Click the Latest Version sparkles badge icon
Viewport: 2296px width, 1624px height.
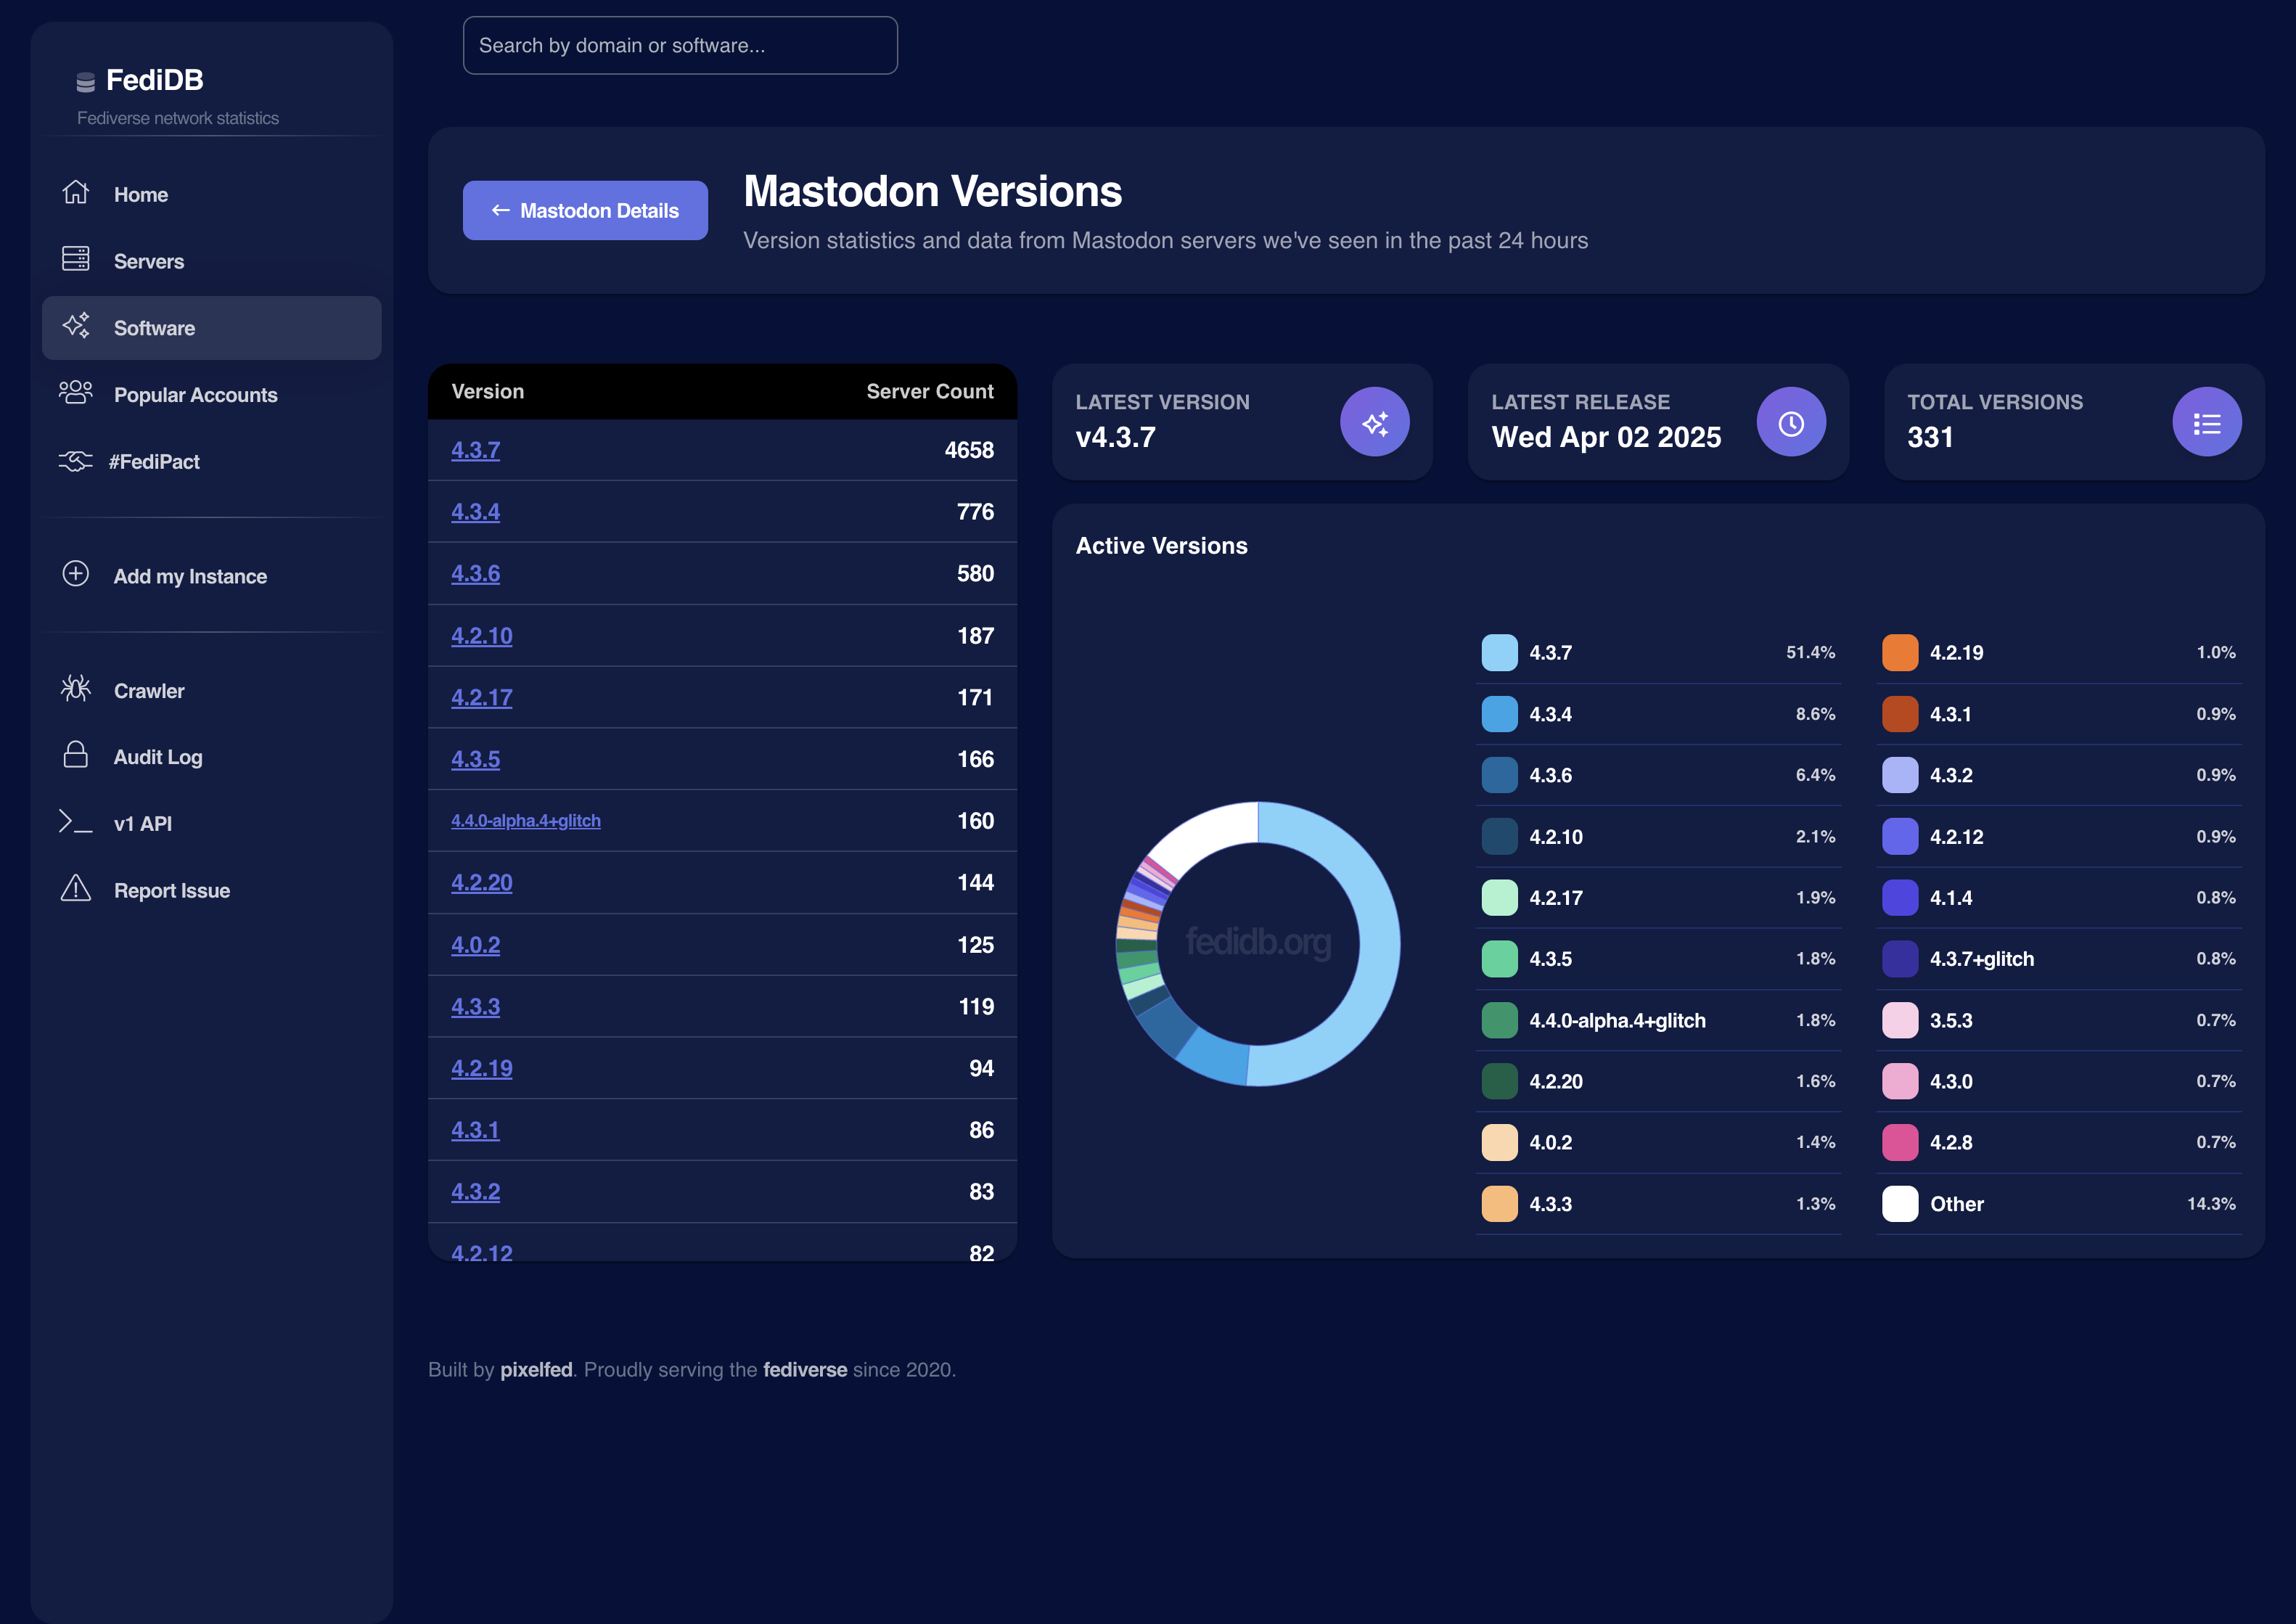tap(1375, 422)
